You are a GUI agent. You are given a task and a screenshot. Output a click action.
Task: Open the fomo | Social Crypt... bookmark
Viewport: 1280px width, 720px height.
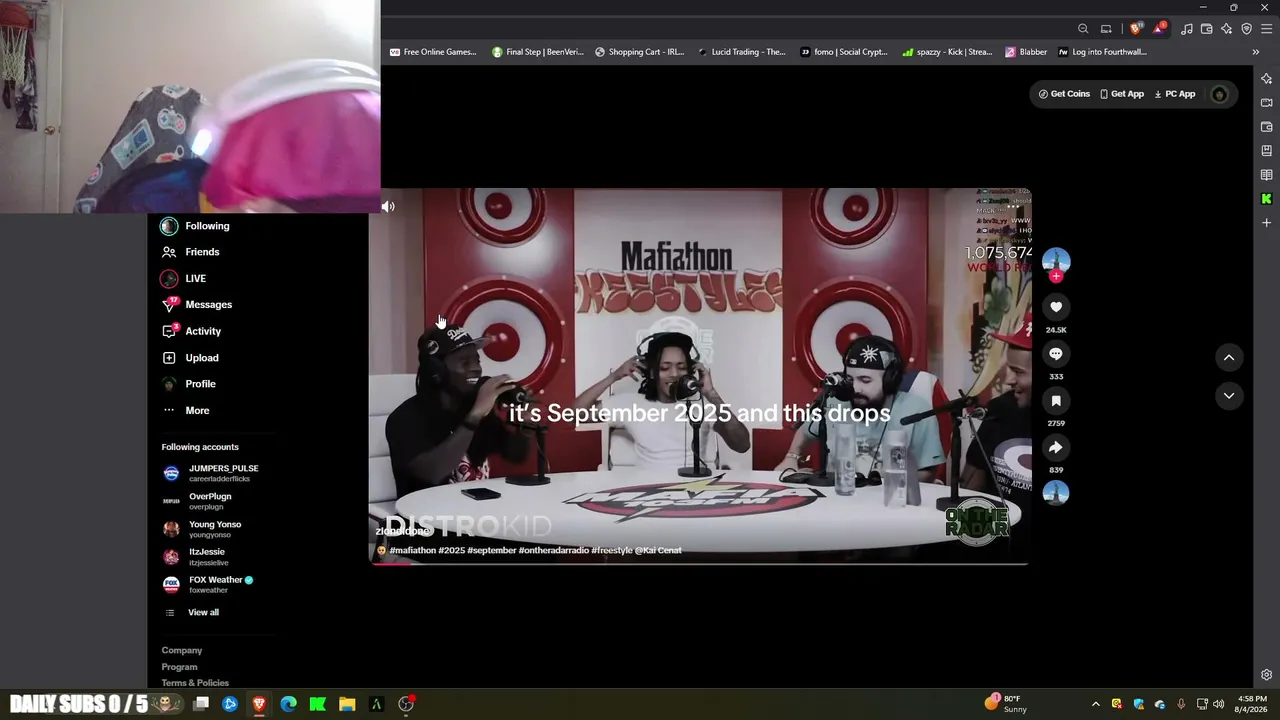845,52
